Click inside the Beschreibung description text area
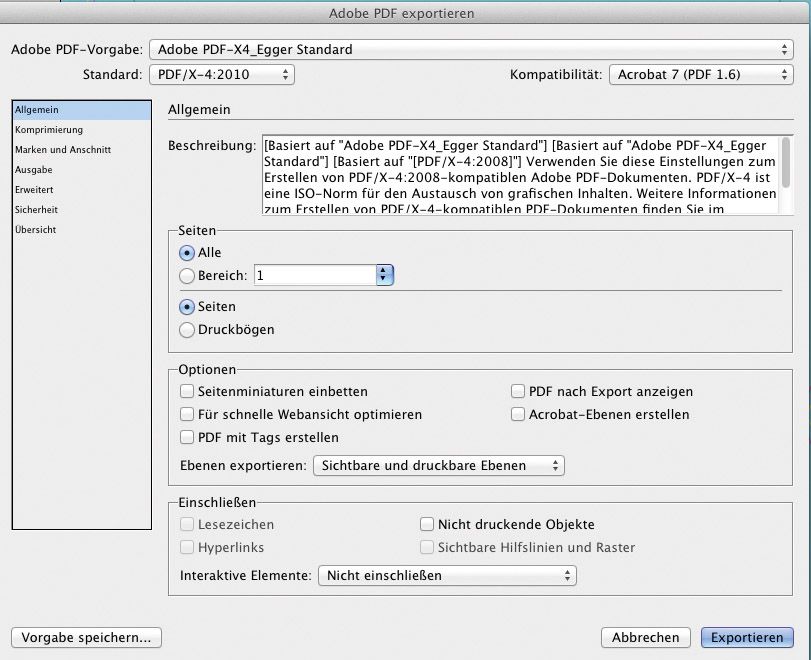811x660 pixels. 521,175
